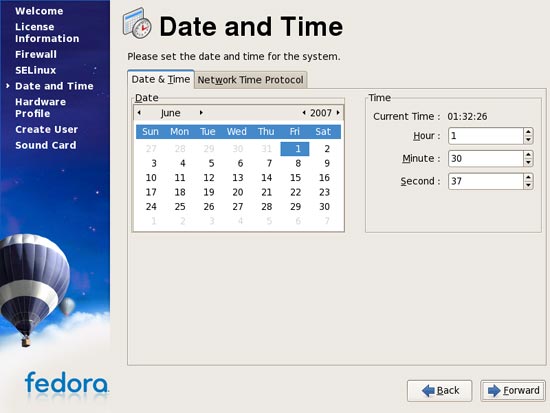Go to next month after June

tap(201, 113)
